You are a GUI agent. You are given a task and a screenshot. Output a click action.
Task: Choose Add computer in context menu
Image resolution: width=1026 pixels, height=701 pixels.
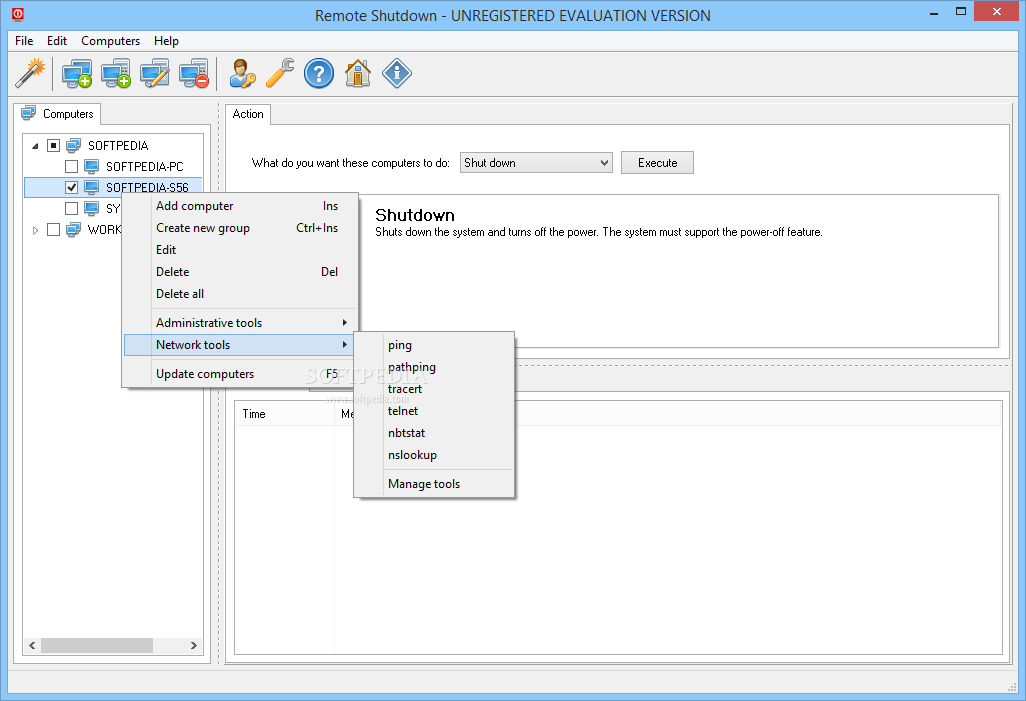tap(240, 206)
